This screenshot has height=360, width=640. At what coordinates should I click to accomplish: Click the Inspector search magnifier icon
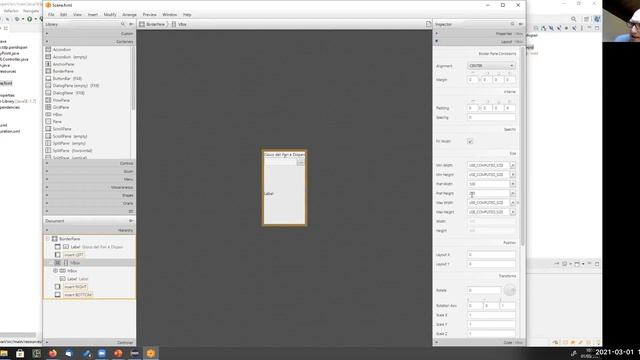tap(513, 24)
